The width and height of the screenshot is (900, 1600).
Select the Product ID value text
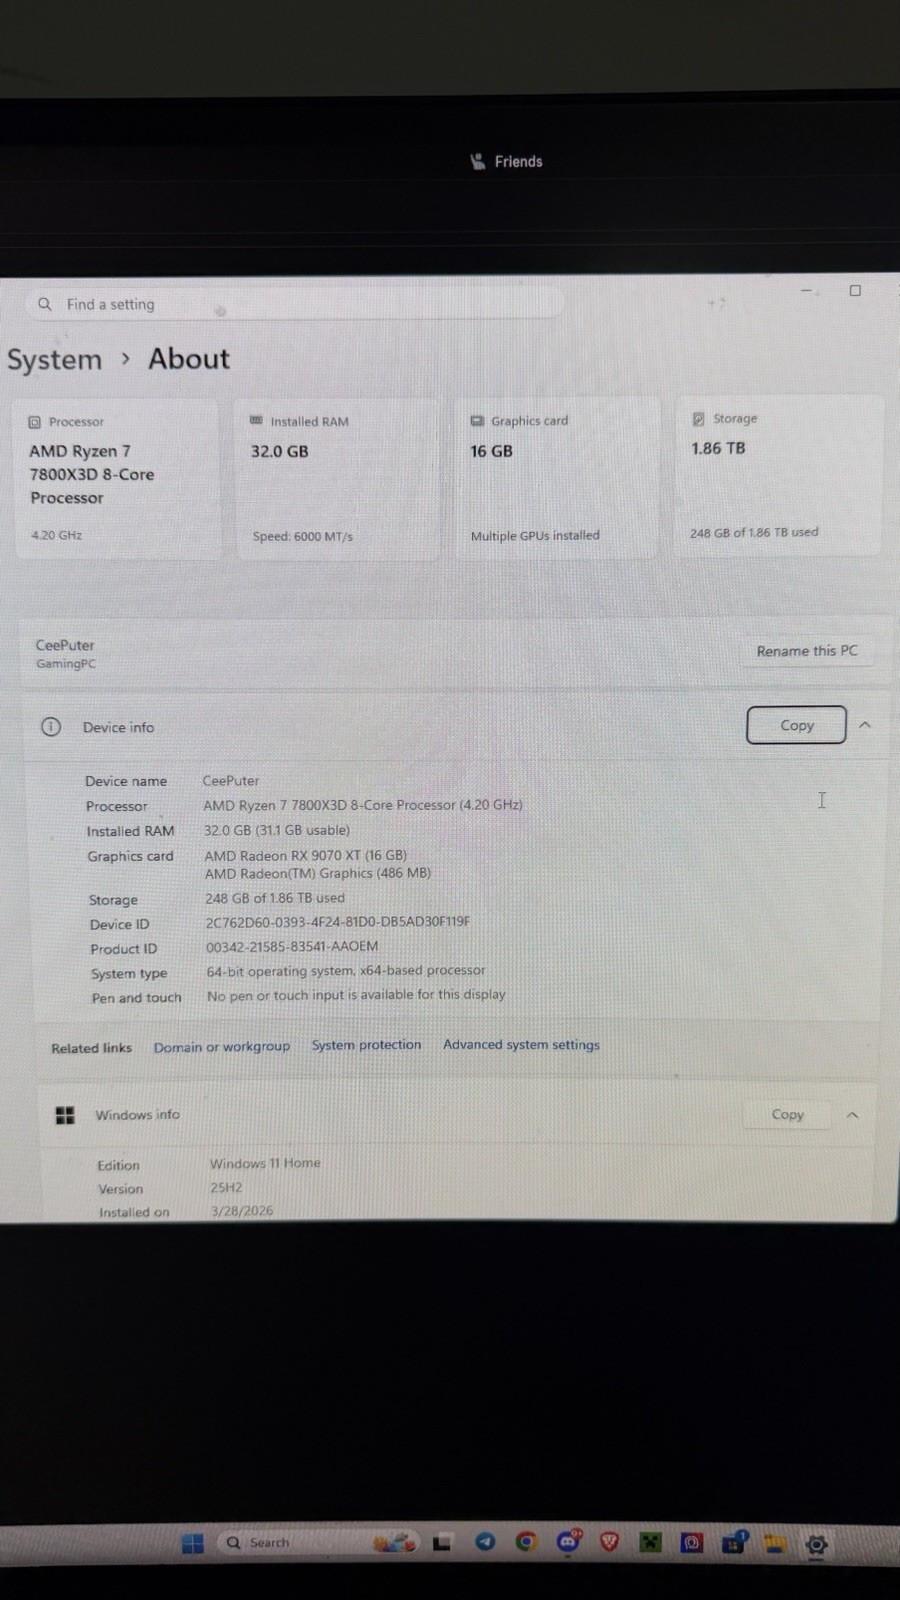point(292,946)
